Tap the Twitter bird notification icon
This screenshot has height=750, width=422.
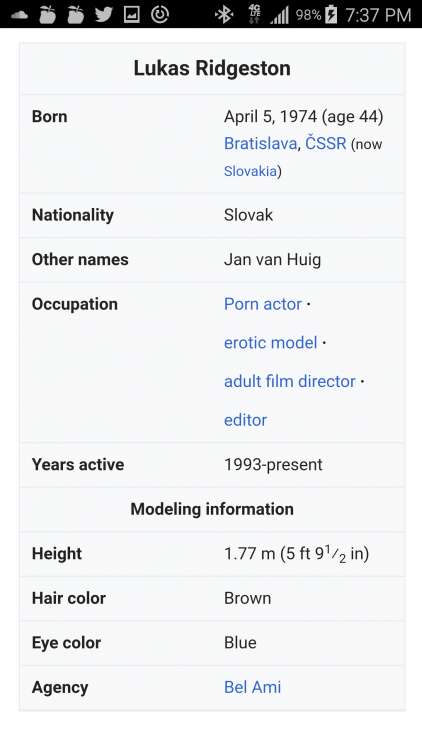click(103, 14)
